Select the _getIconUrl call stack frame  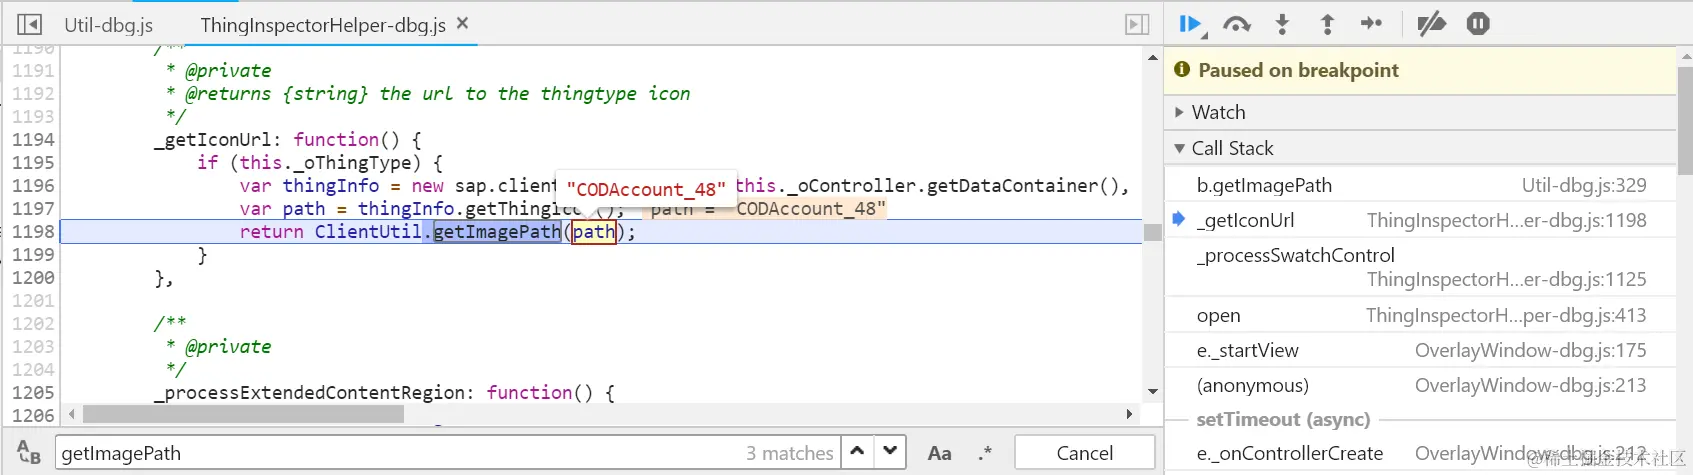[x=1420, y=220]
